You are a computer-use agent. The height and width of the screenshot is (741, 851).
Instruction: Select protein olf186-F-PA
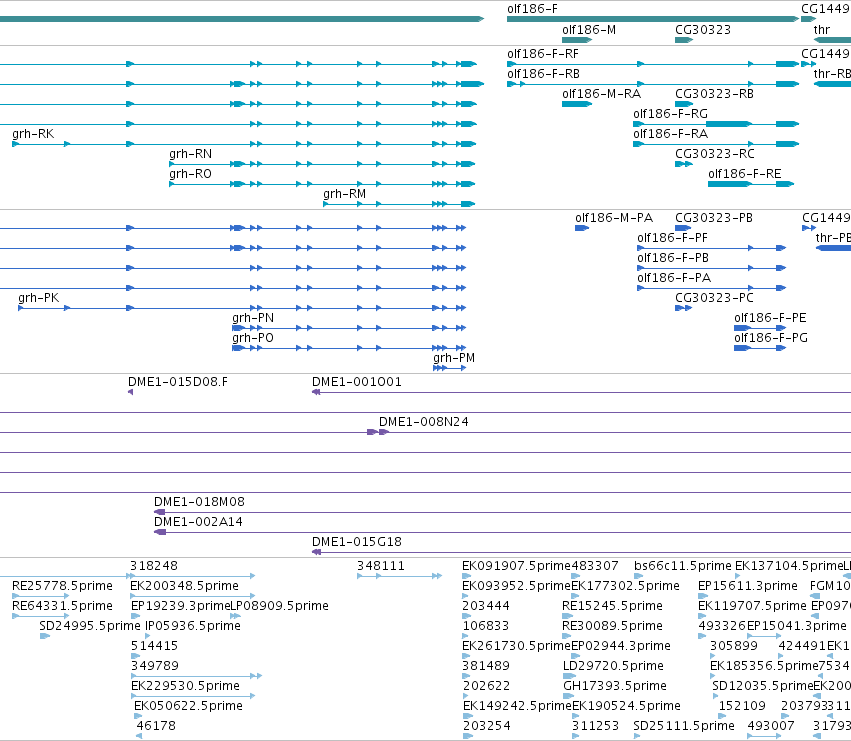coord(674,278)
